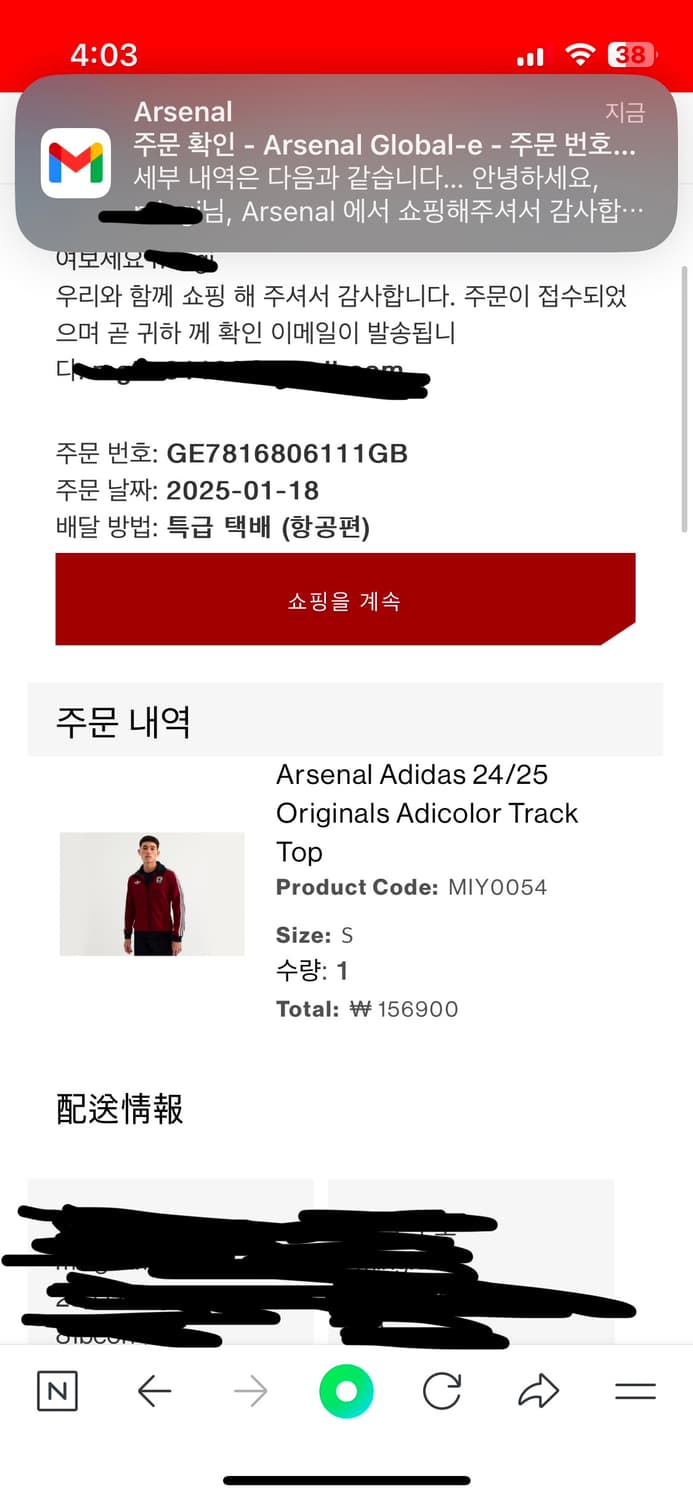Tap the green Naver shortcut button
Viewport: 693px width, 1500px height.
pos(346,1390)
